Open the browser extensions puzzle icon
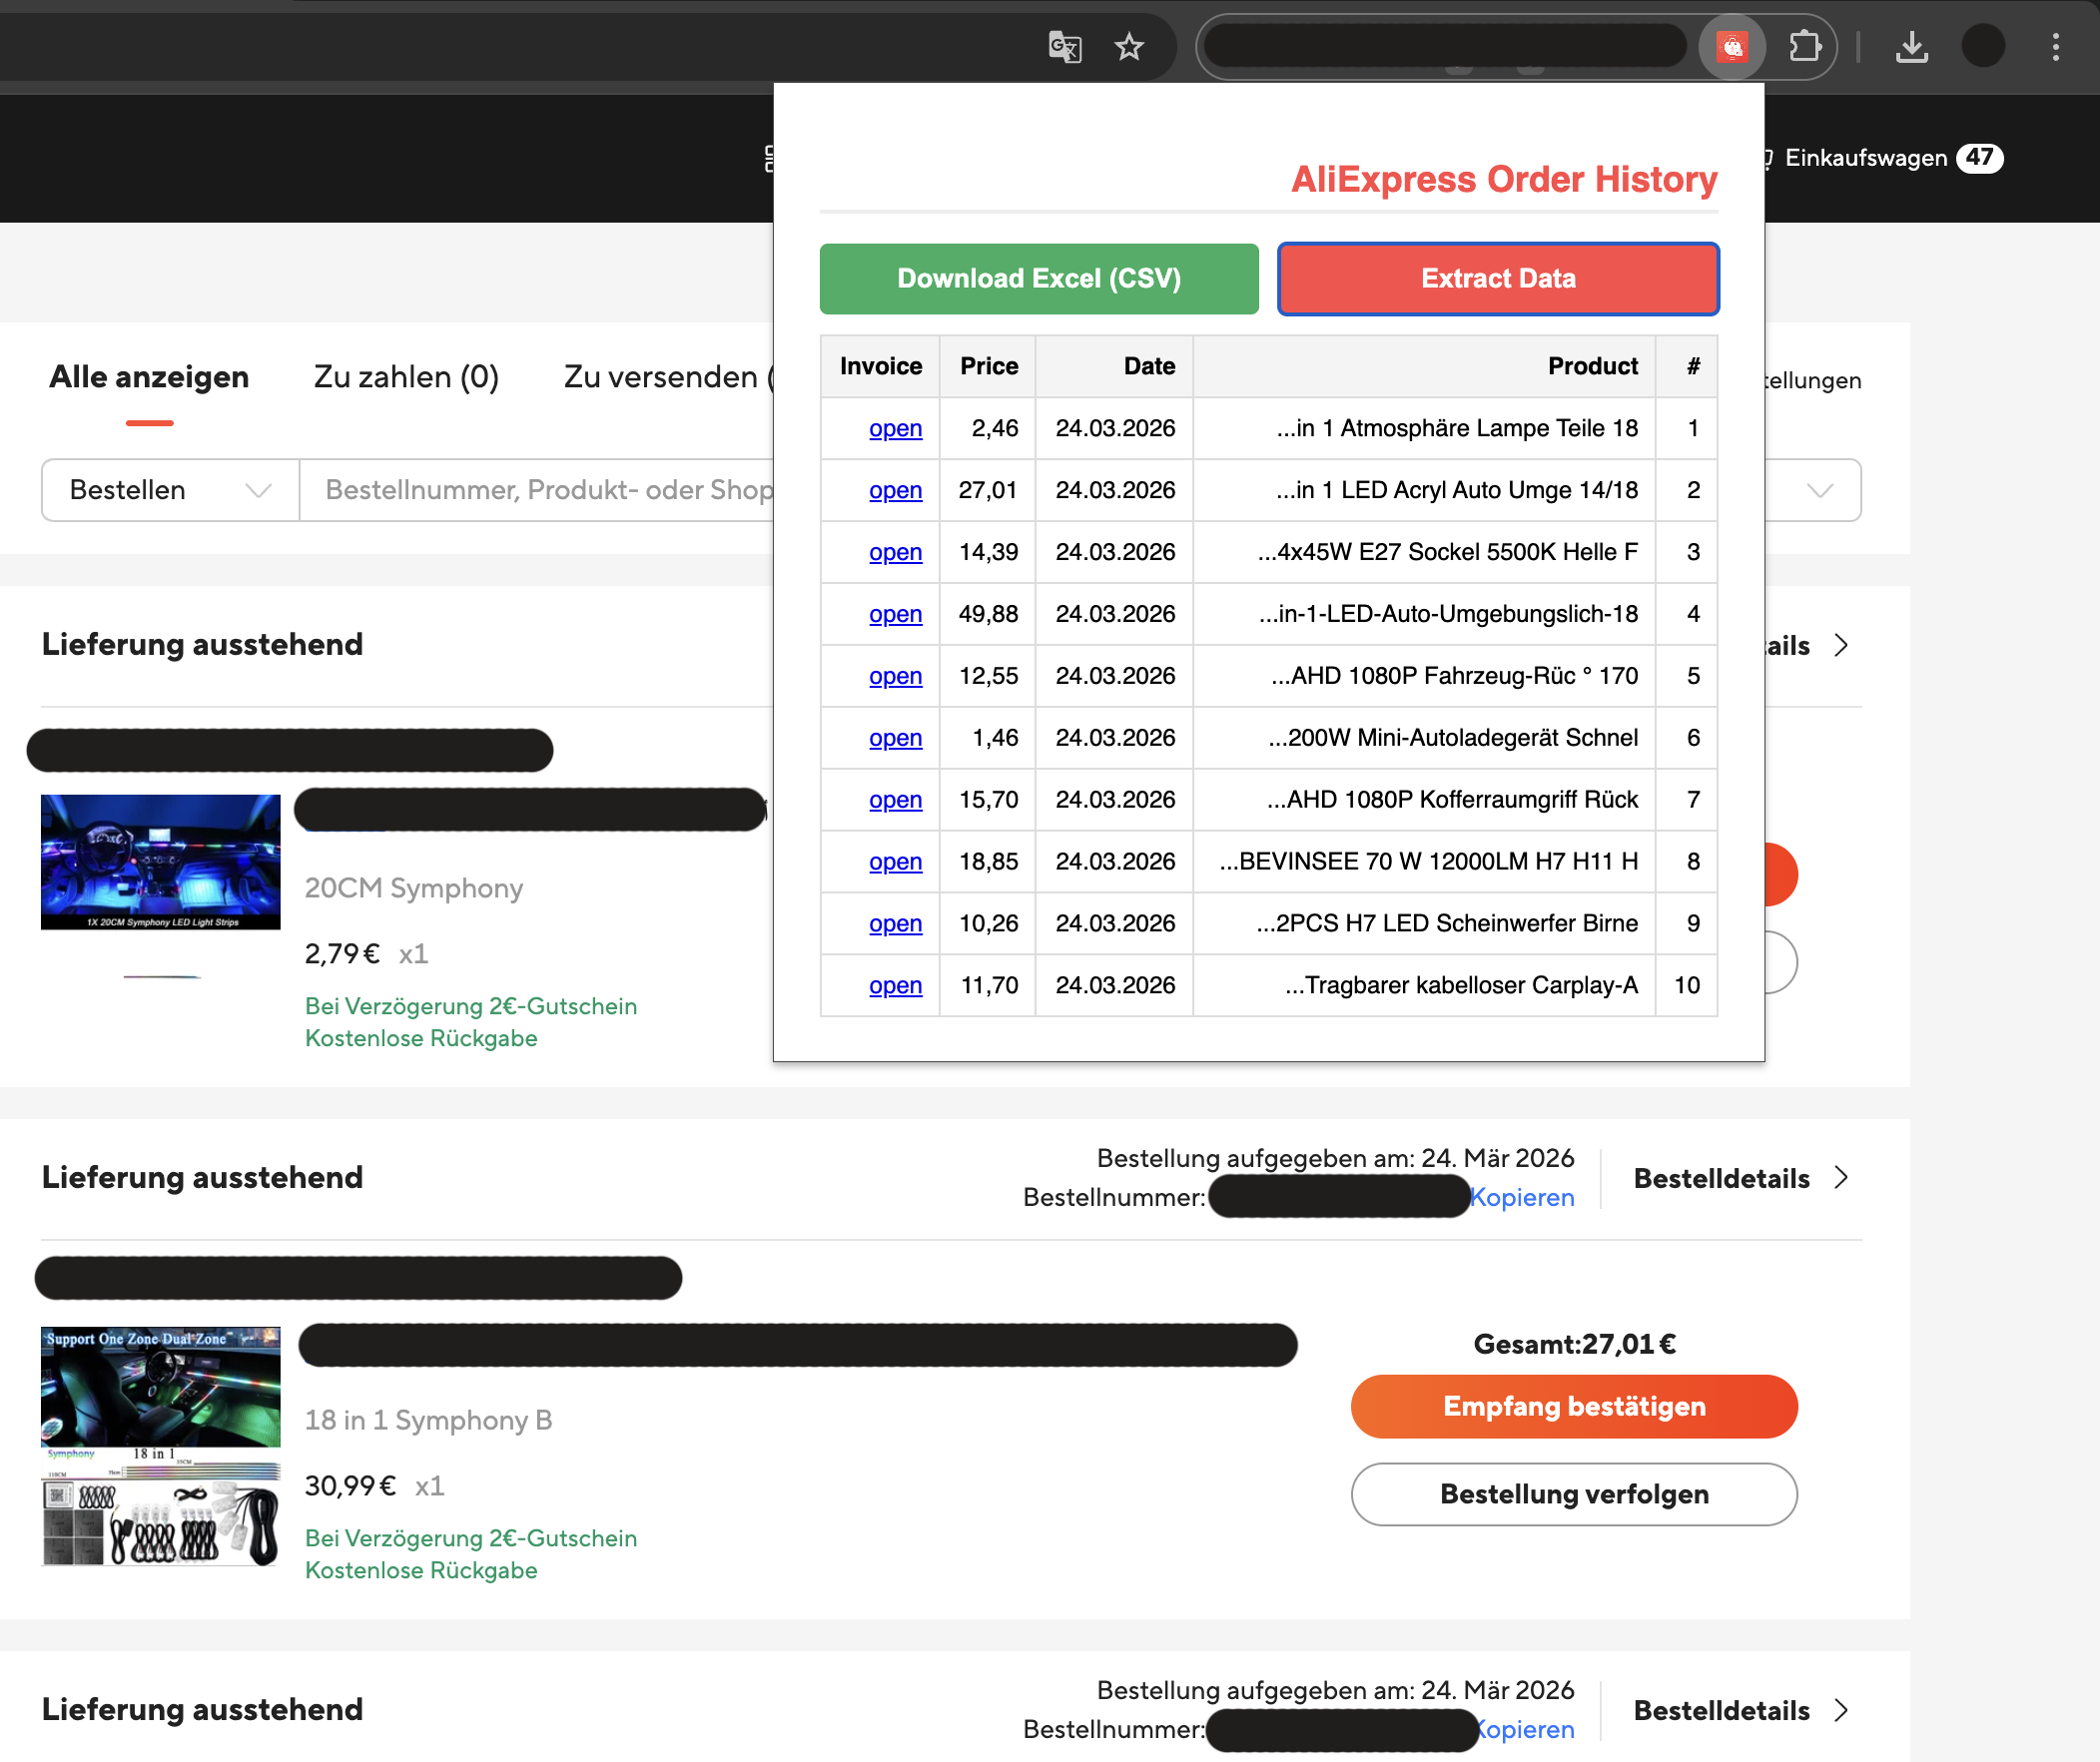Screen dimensions: 2100x1762 tap(1806, 46)
